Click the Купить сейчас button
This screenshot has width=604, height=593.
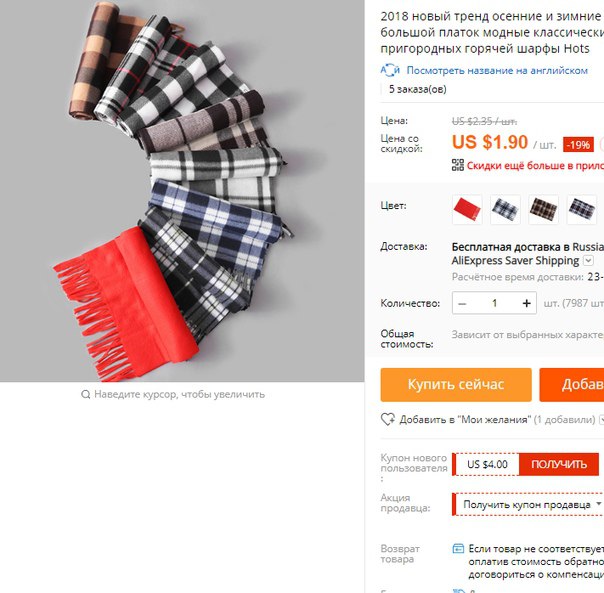click(x=456, y=385)
